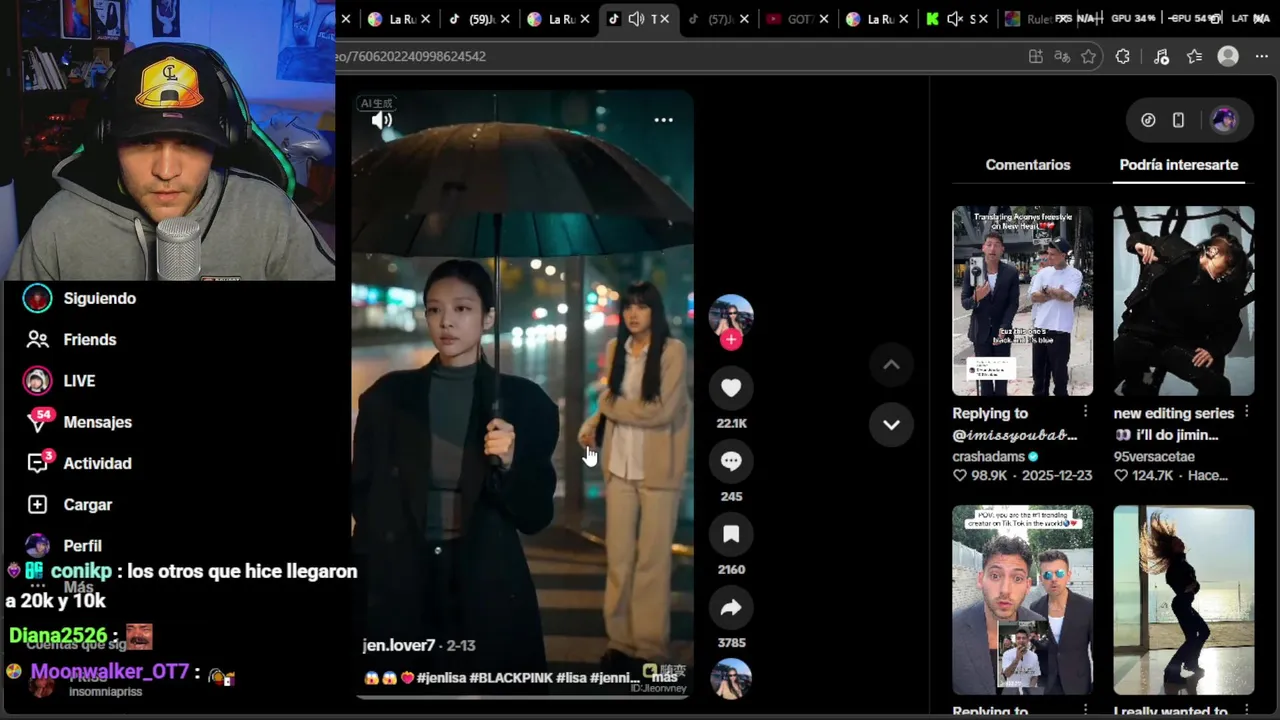Open Friends in the sidebar
This screenshot has width=1280, height=720.
89,340
